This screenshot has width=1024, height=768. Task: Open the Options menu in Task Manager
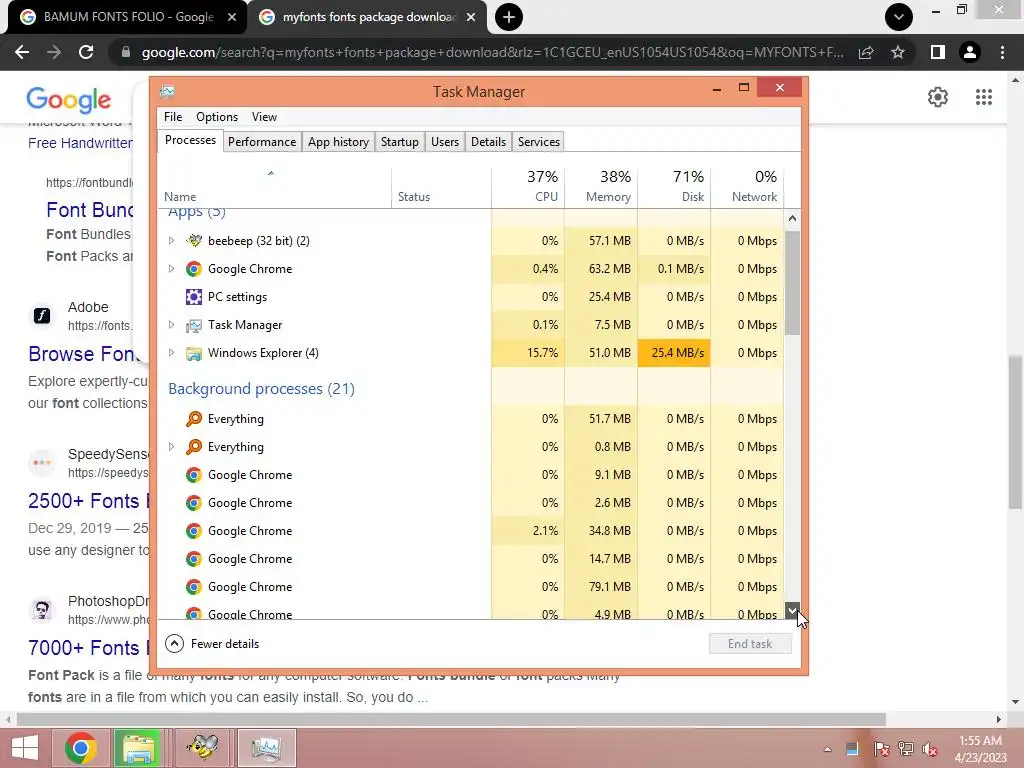coord(217,117)
